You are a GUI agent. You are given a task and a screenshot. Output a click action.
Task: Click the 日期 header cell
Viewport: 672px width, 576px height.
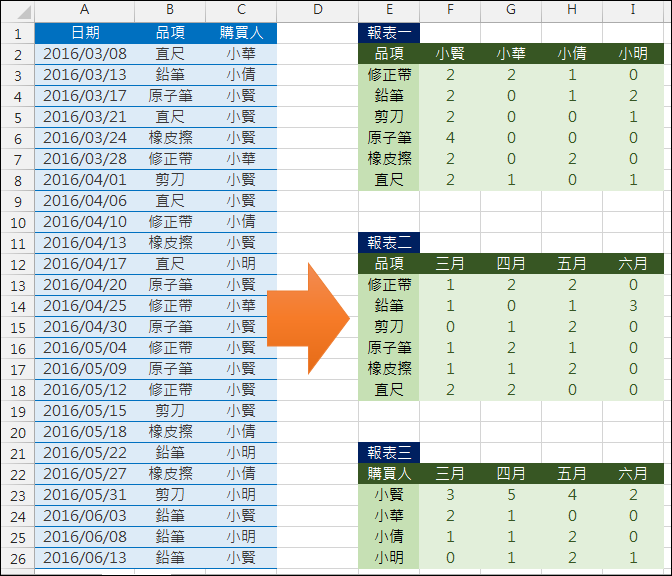click(84, 33)
